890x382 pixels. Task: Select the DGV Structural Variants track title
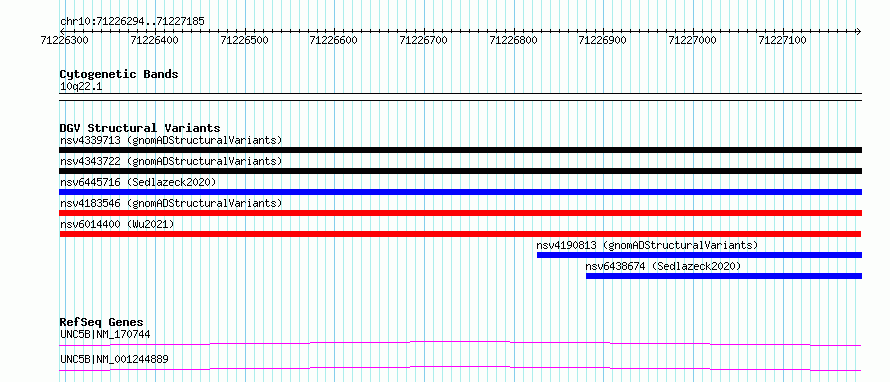click(140, 128)
